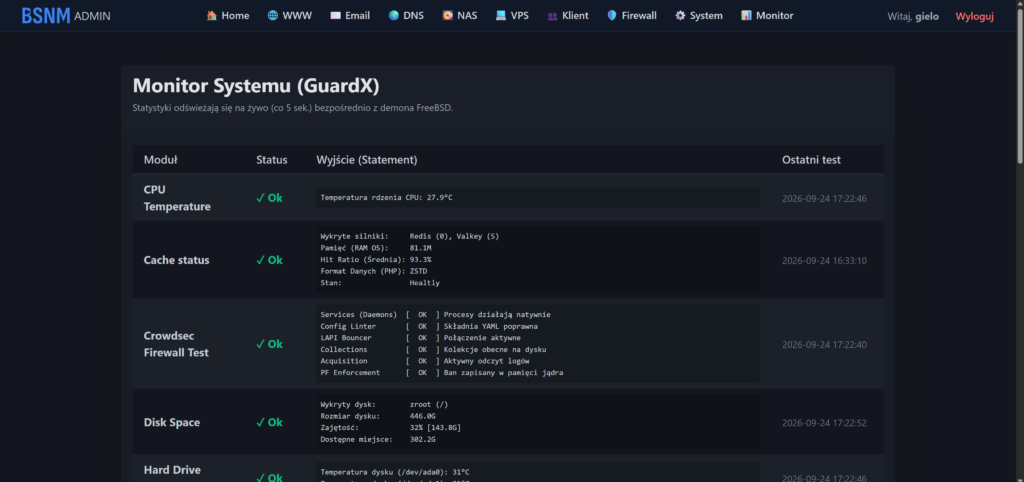The height and width of the screenshot is (482, 1024).
Task: Go to the Email section
Action: pos(350,16)
